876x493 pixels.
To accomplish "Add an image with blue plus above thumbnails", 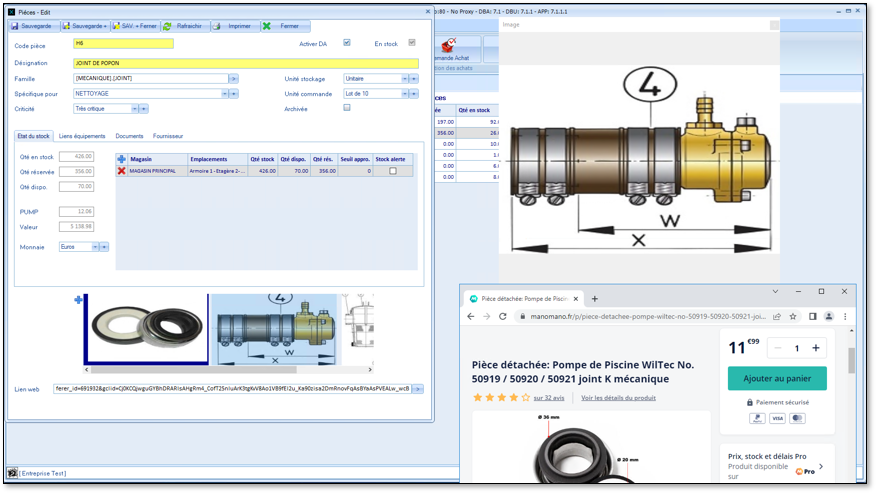I will point(78,300).
